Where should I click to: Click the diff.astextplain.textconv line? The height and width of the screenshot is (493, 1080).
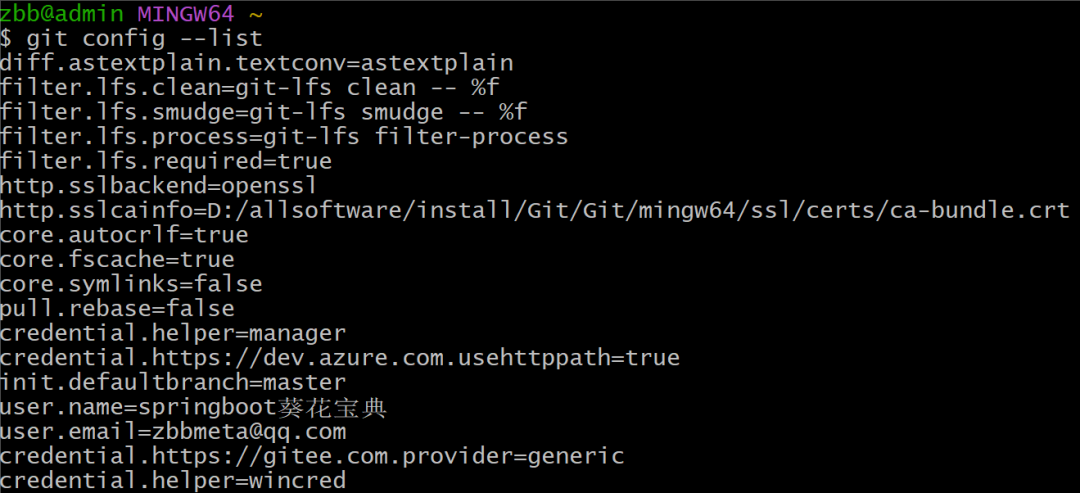[x=256, y=63]
